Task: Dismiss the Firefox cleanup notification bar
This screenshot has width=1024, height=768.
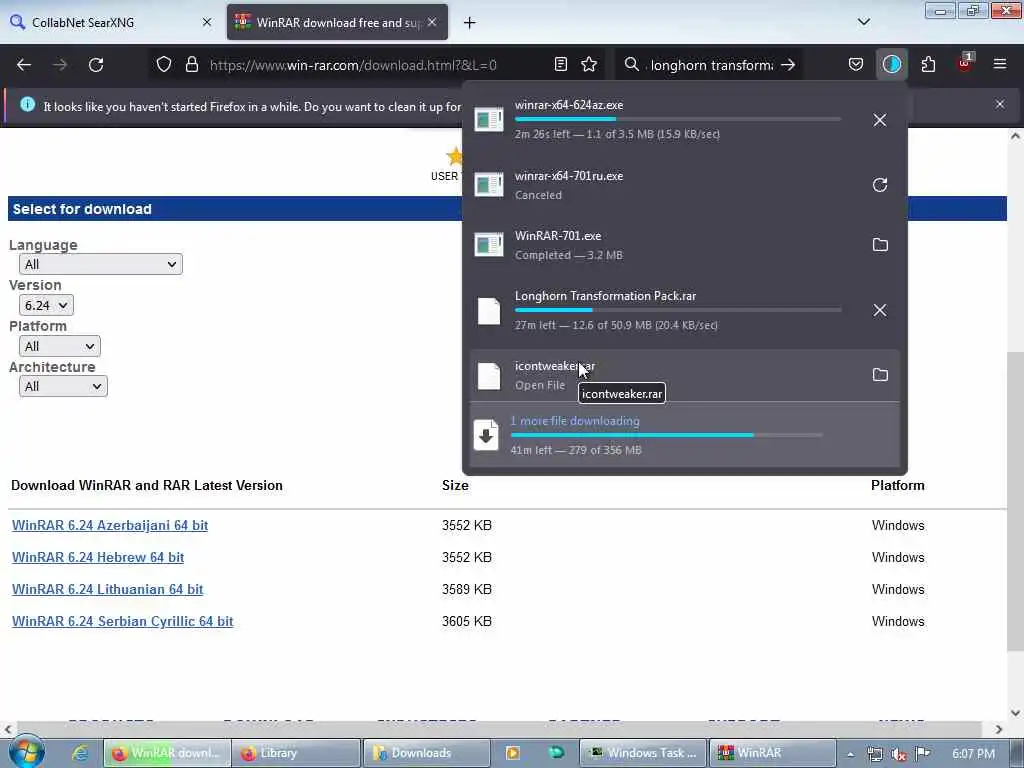Action: pos(1000,104)
